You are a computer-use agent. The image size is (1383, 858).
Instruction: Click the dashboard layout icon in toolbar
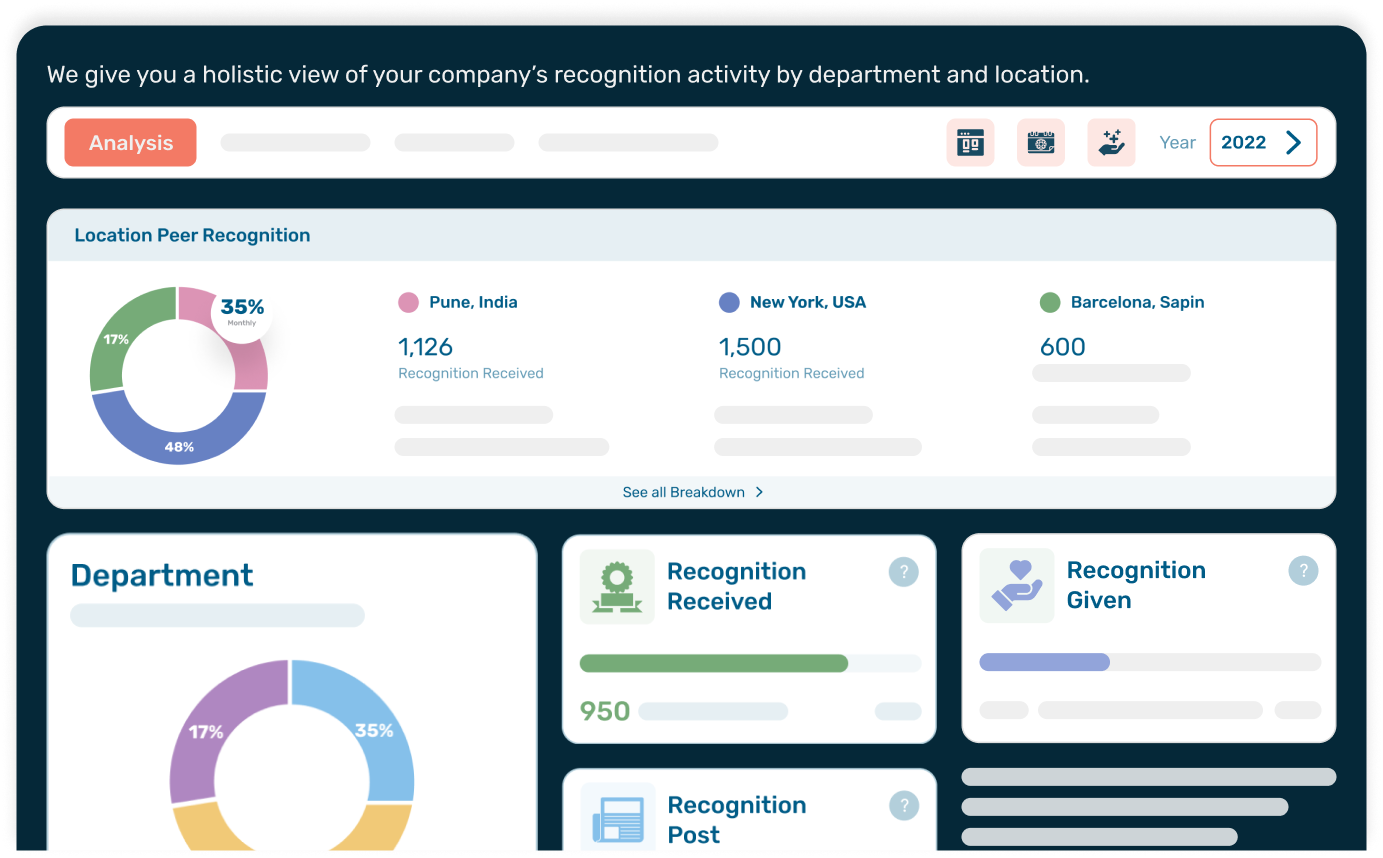(970, 143)
